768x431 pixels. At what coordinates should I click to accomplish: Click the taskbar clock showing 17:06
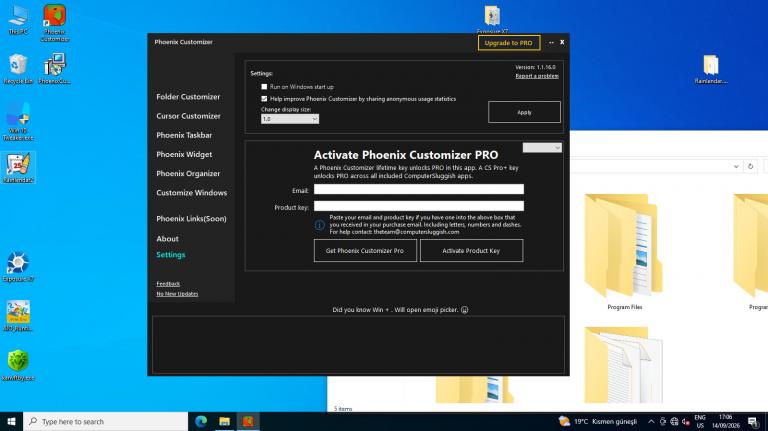pyautogui.click(x=725, y=421)
